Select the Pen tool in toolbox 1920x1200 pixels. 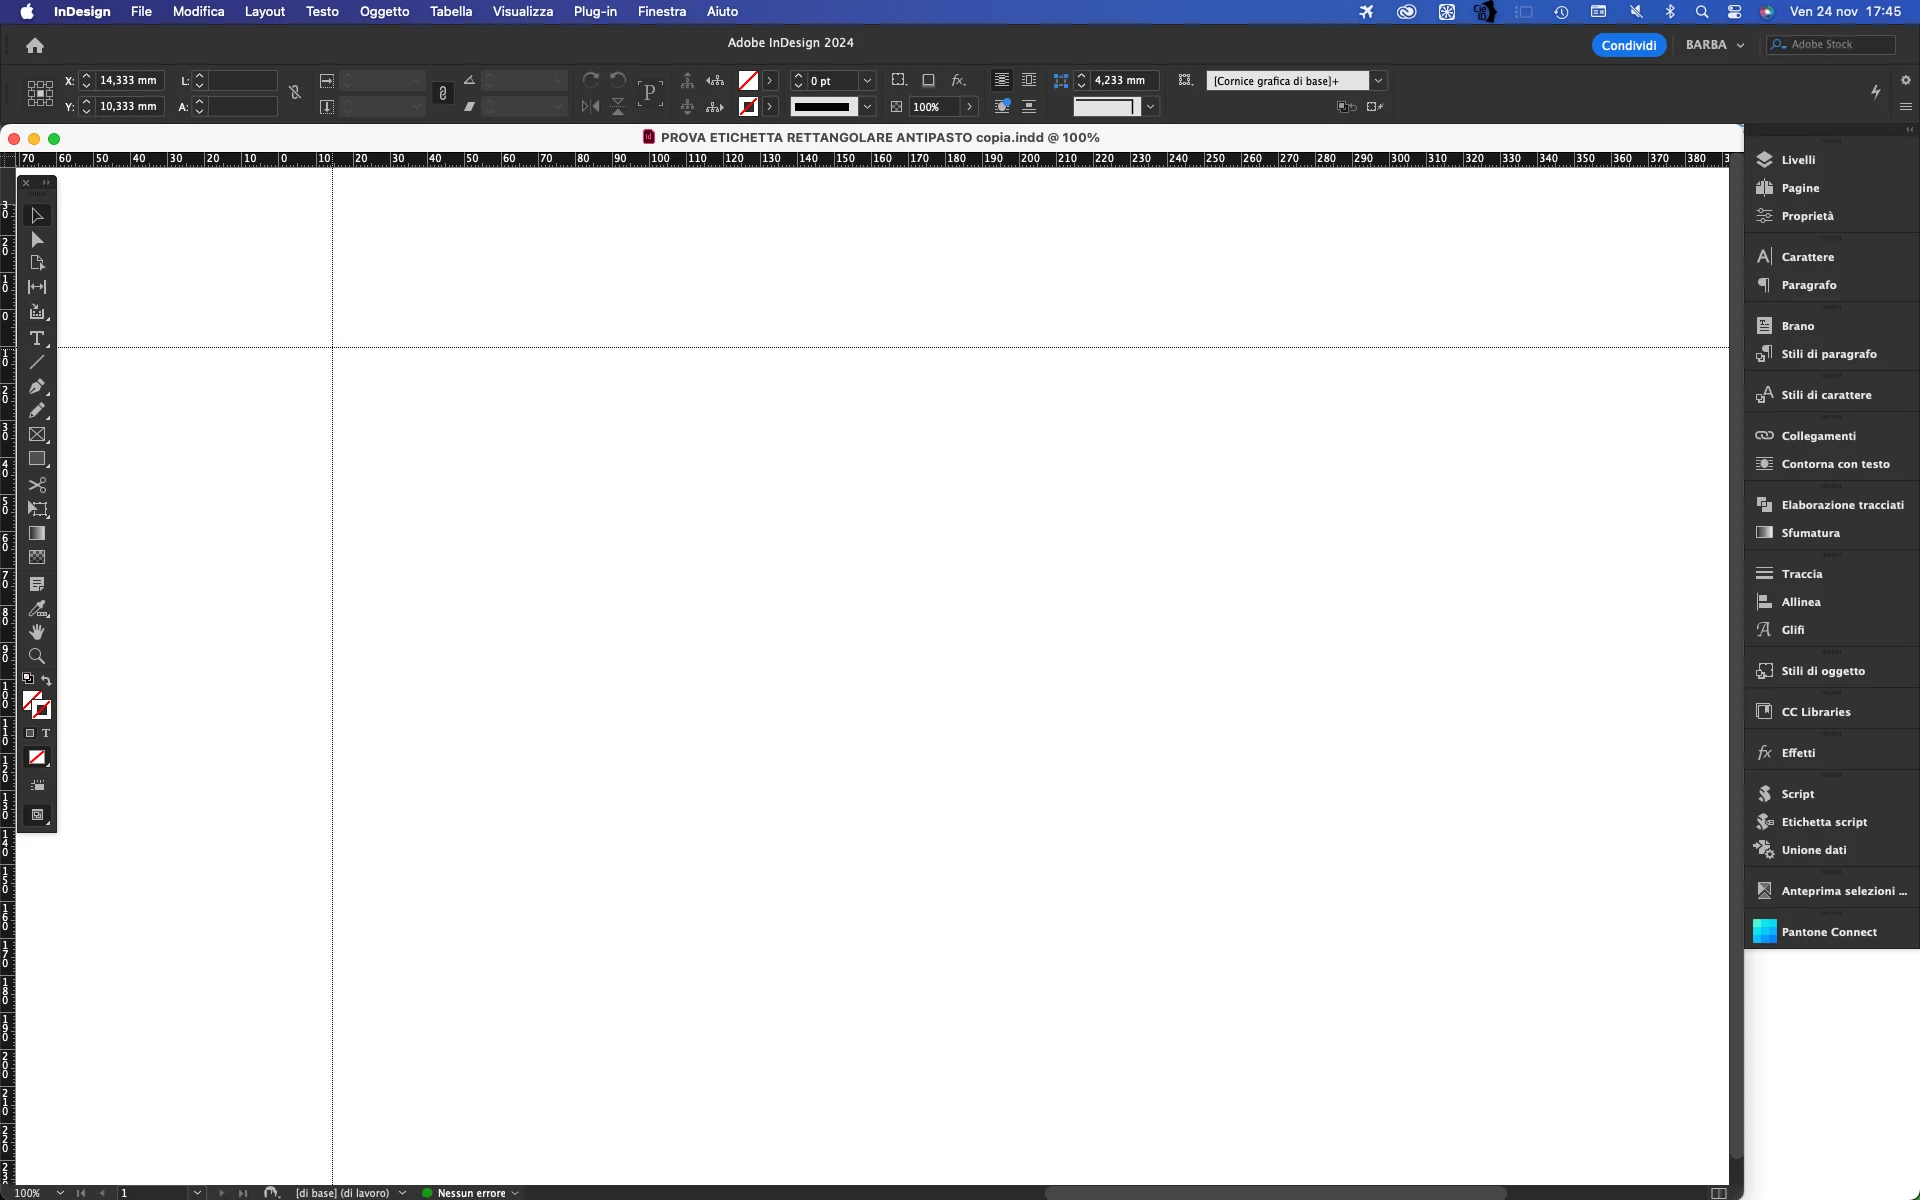coord(37,387)
